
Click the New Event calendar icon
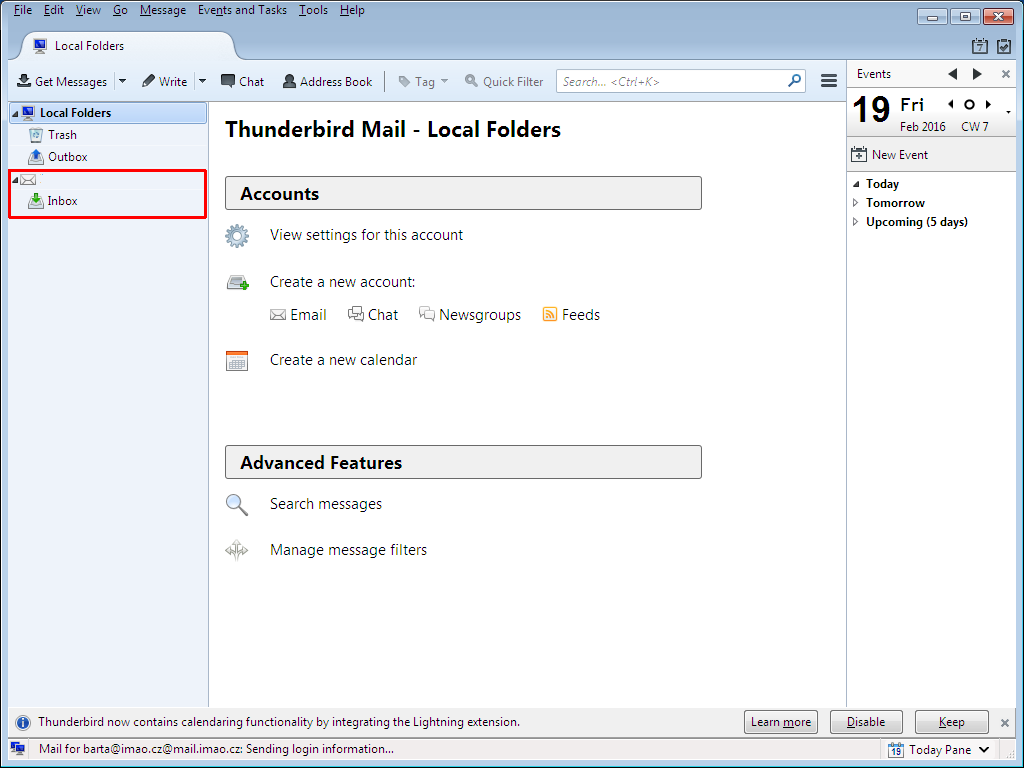(859, 155)
